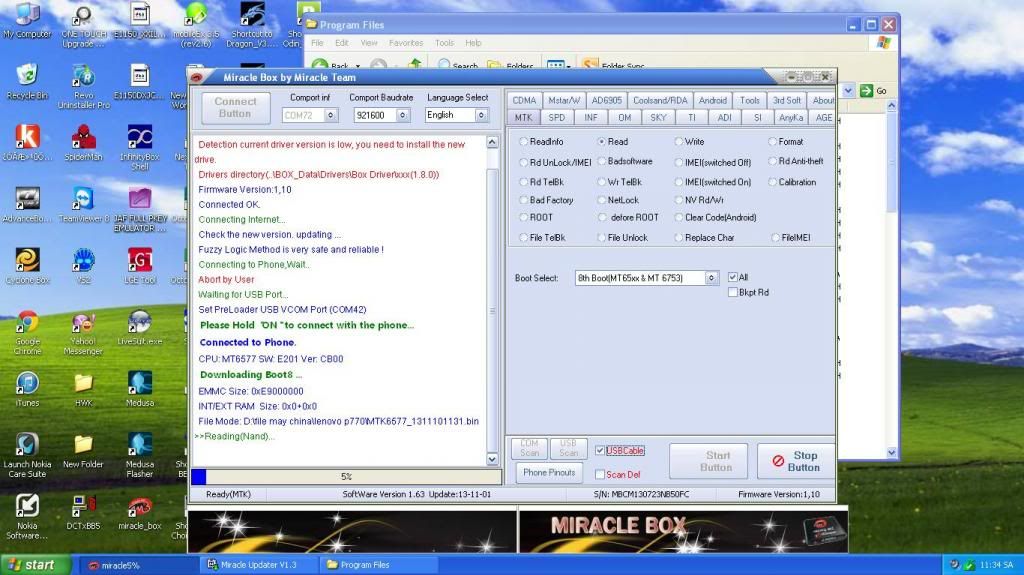The width and height of the screenshot is (1024, 575).
Task: Open Recycle Bin on desktop
Action: tap(27, 82)
